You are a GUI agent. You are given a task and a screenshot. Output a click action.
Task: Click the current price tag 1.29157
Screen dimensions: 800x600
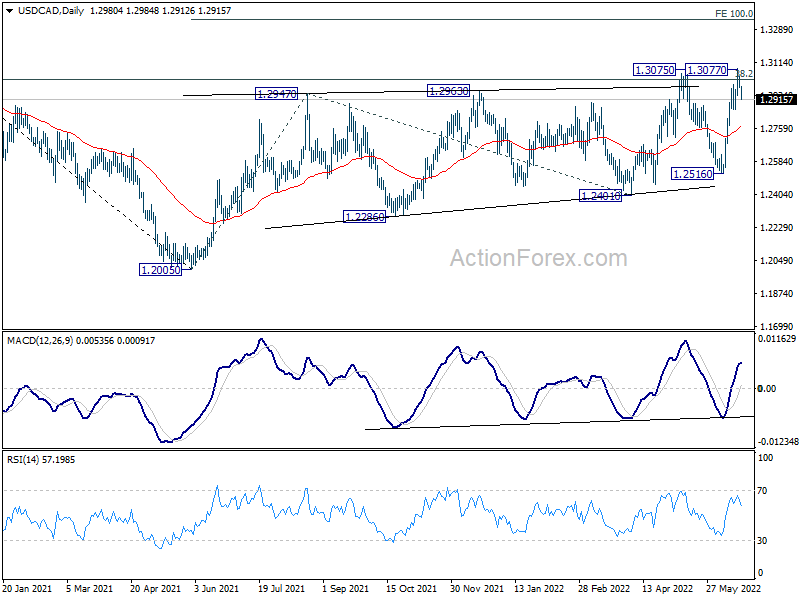(777, 100)
